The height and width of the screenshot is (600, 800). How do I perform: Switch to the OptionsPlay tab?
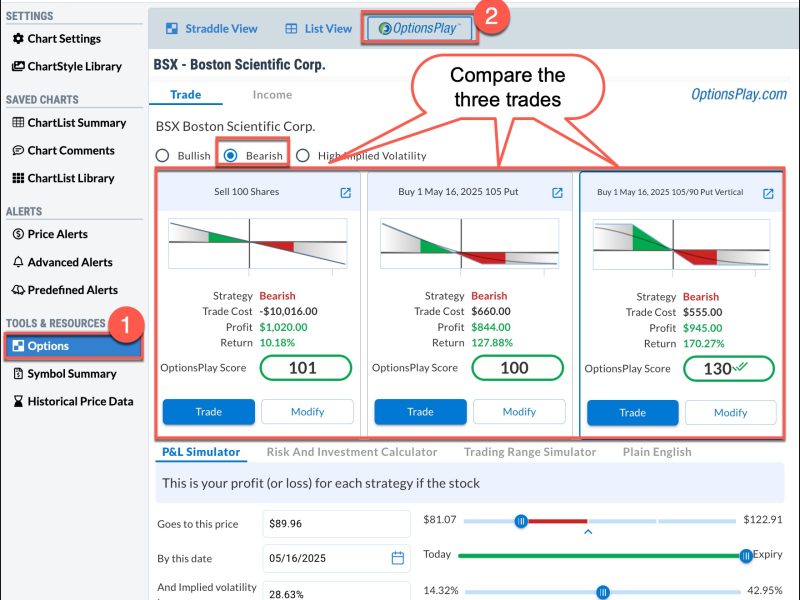[x=419, y=29]
